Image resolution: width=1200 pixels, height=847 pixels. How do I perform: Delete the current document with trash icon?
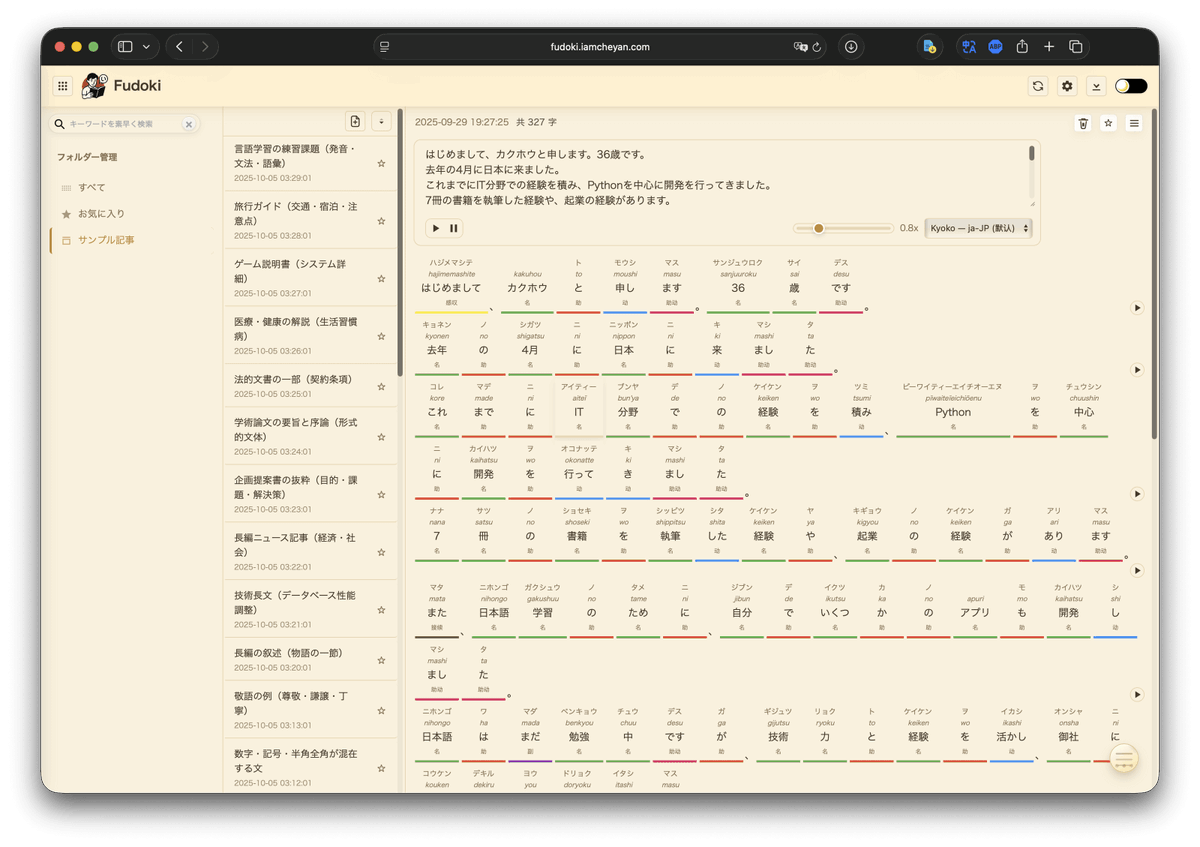coord(1083,123)
